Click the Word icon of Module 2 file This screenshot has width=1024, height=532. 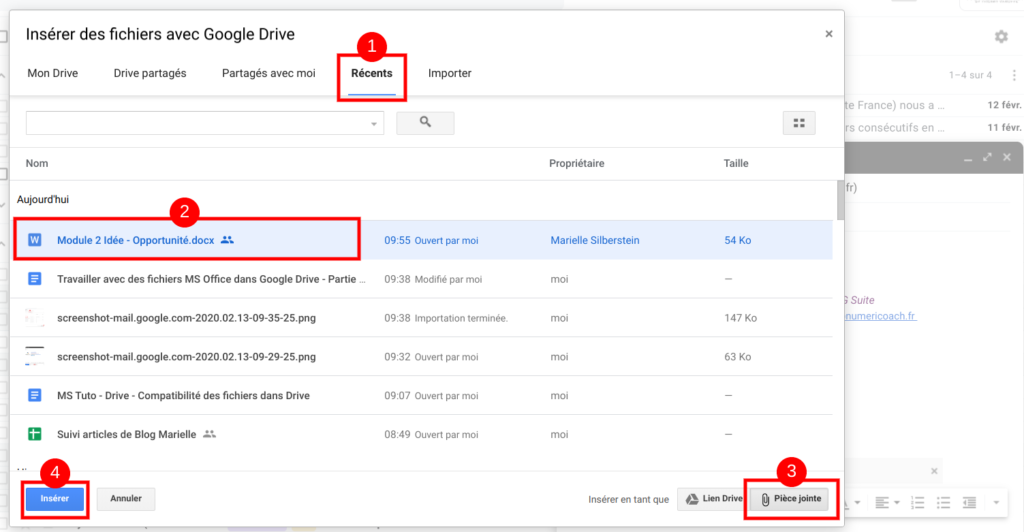click(x=35, y=240)
